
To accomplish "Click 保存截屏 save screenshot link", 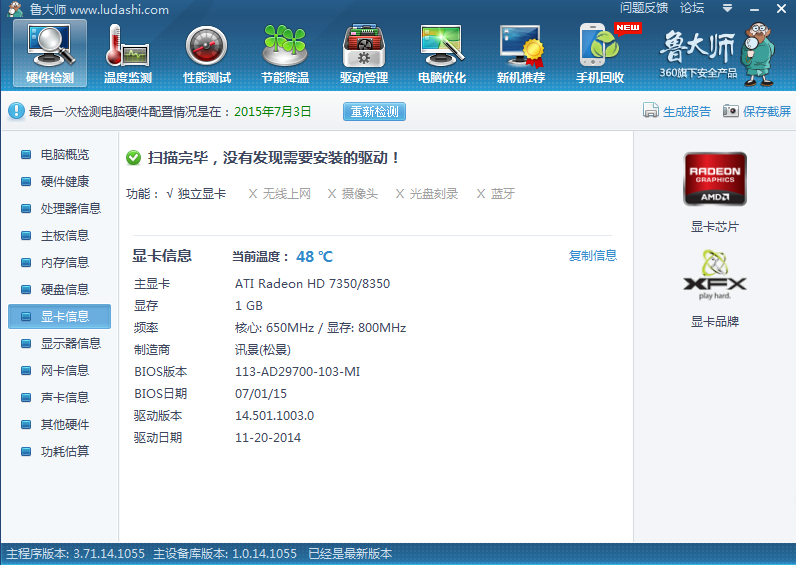I will [x=767, y=111].
